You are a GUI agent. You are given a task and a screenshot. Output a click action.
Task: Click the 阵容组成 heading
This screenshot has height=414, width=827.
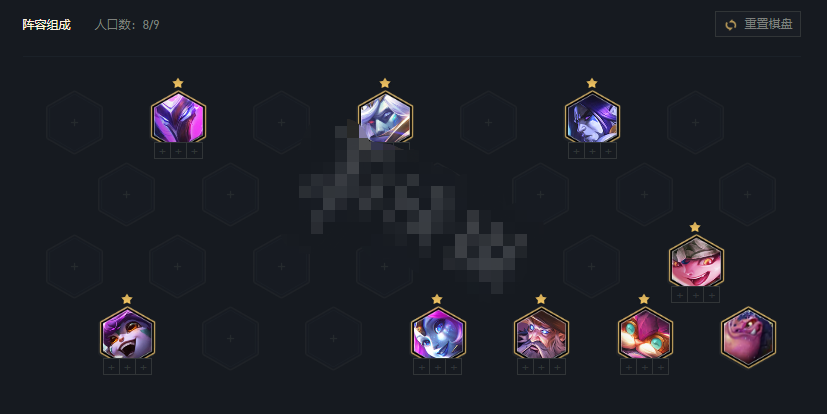click(x=46, y=25)
